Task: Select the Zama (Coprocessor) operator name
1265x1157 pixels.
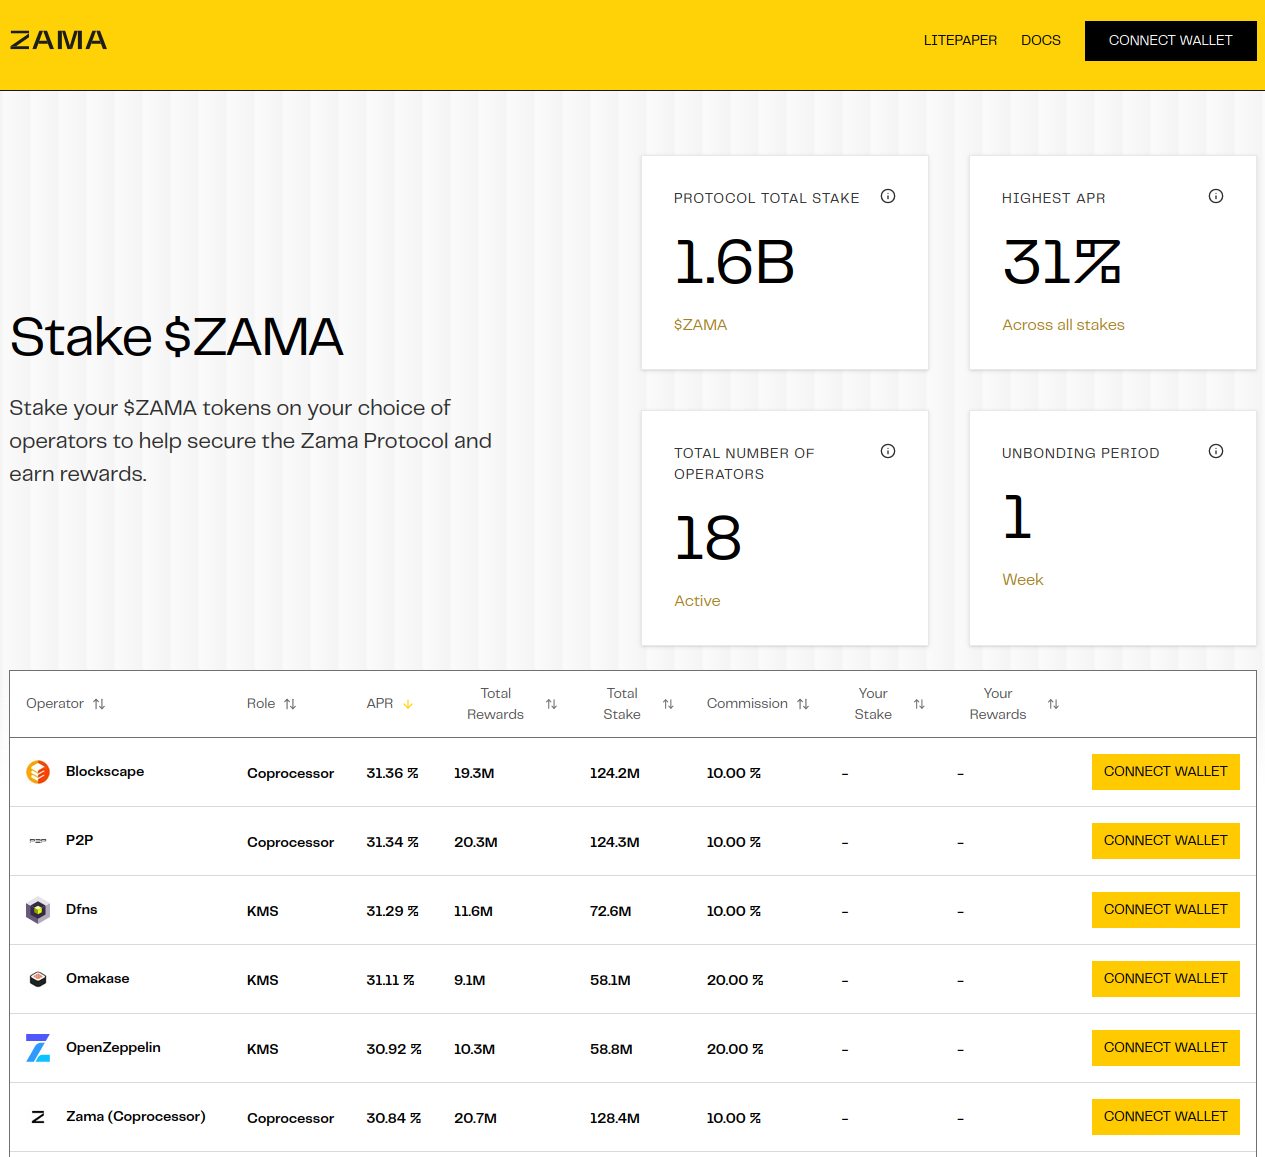Action: 136,1116
